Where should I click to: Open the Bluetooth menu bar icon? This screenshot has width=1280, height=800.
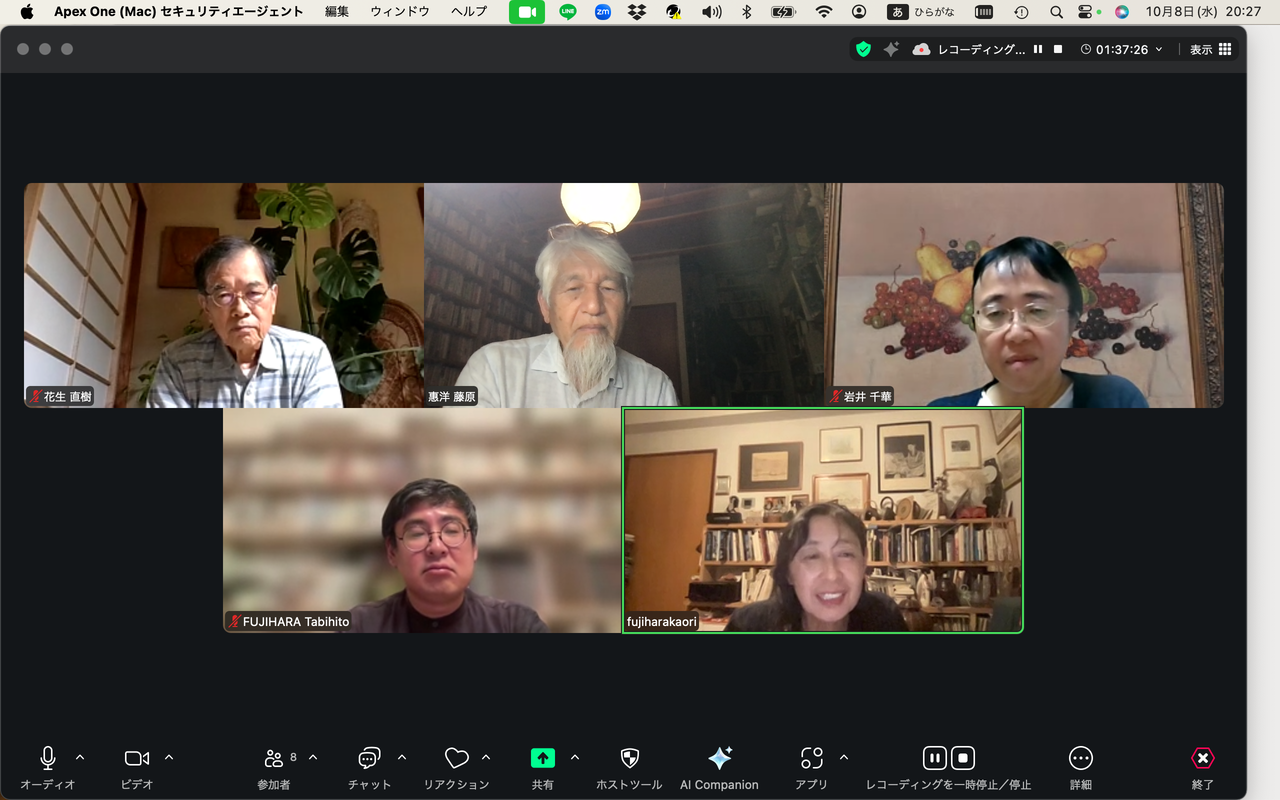tap(746, 12)
